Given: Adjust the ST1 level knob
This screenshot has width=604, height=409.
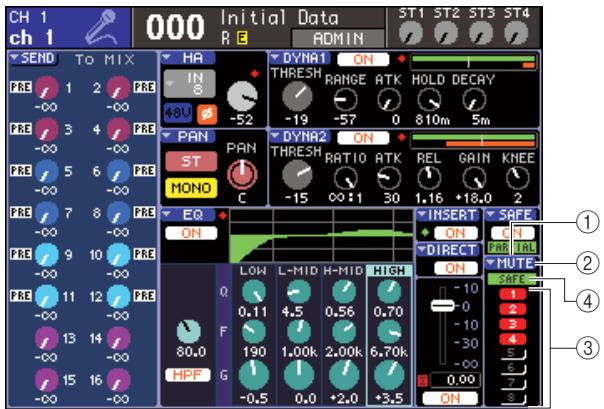Looking at the screenshot, I should [411, 33].
